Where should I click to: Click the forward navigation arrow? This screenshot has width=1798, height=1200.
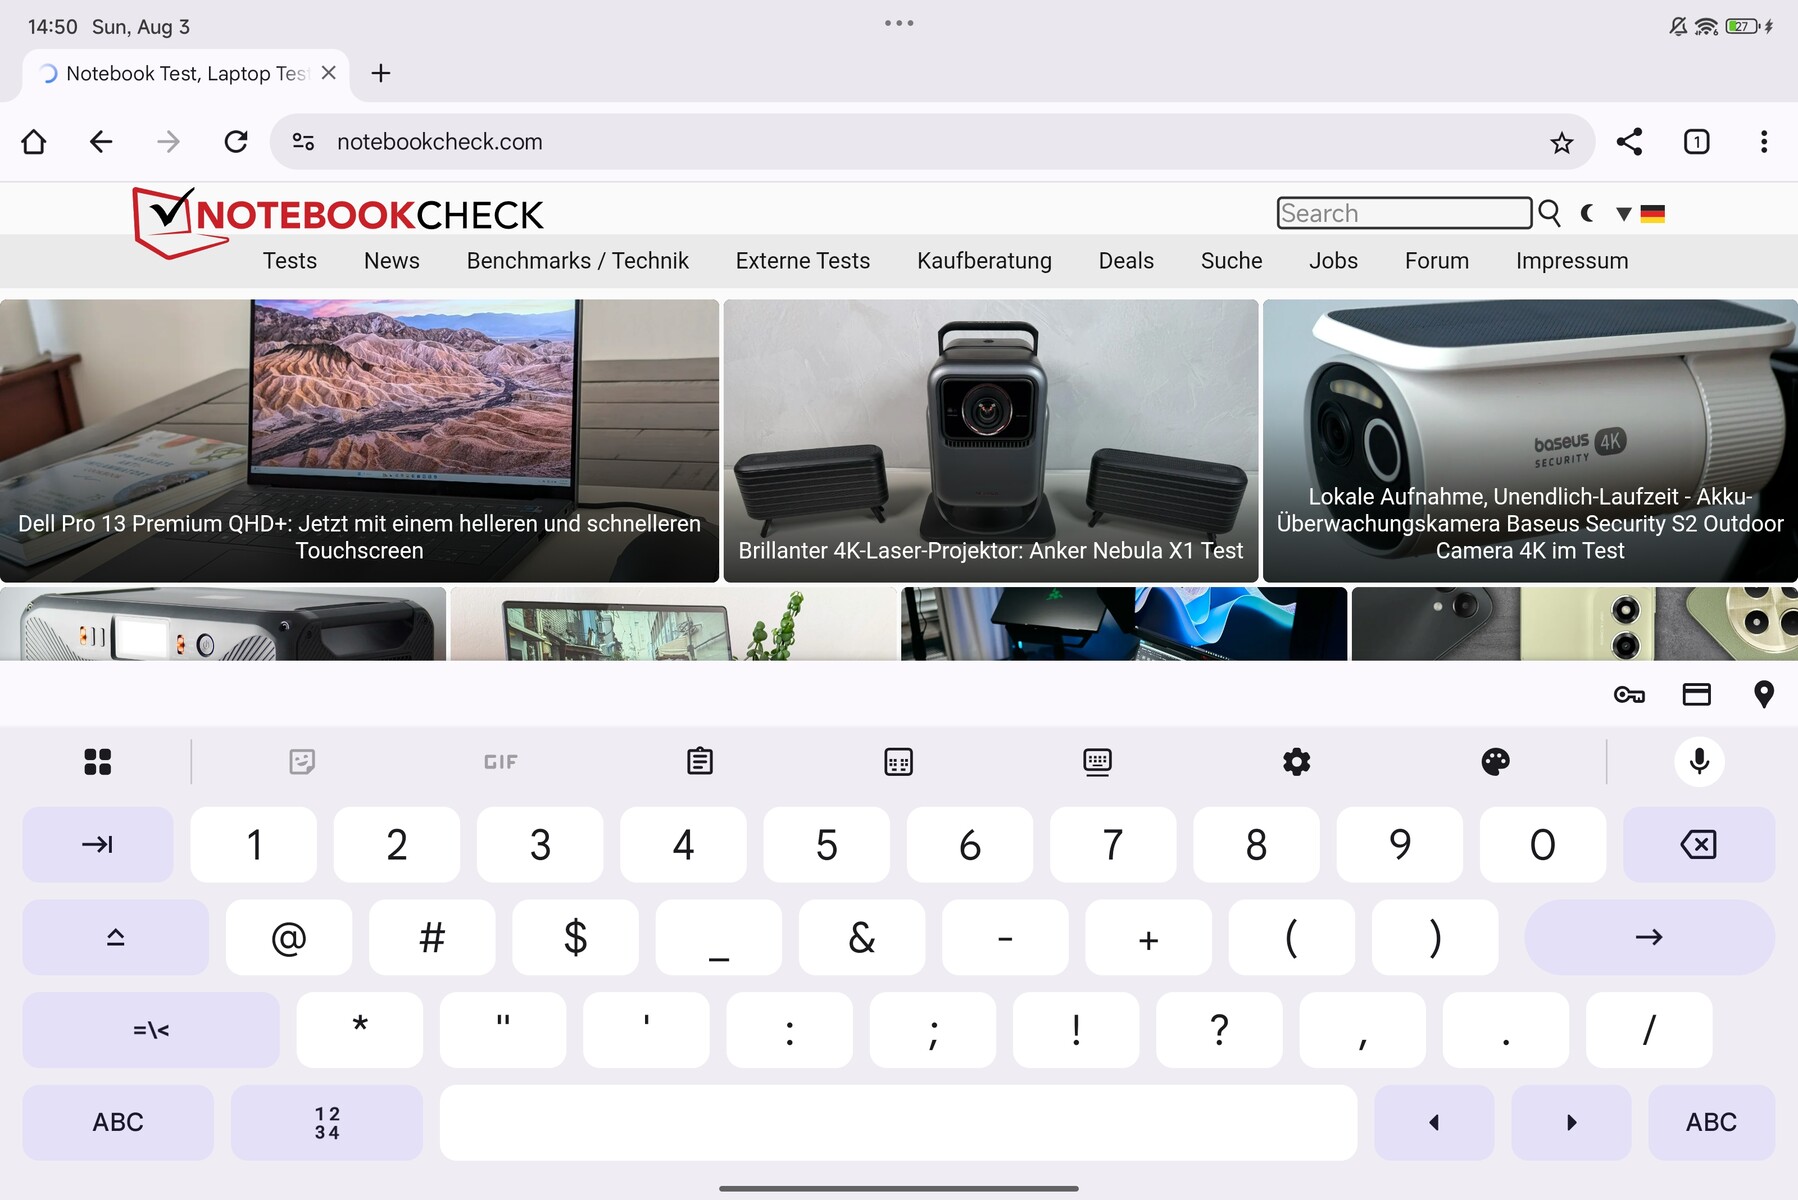pyautogui.click(x=168, y=142)
